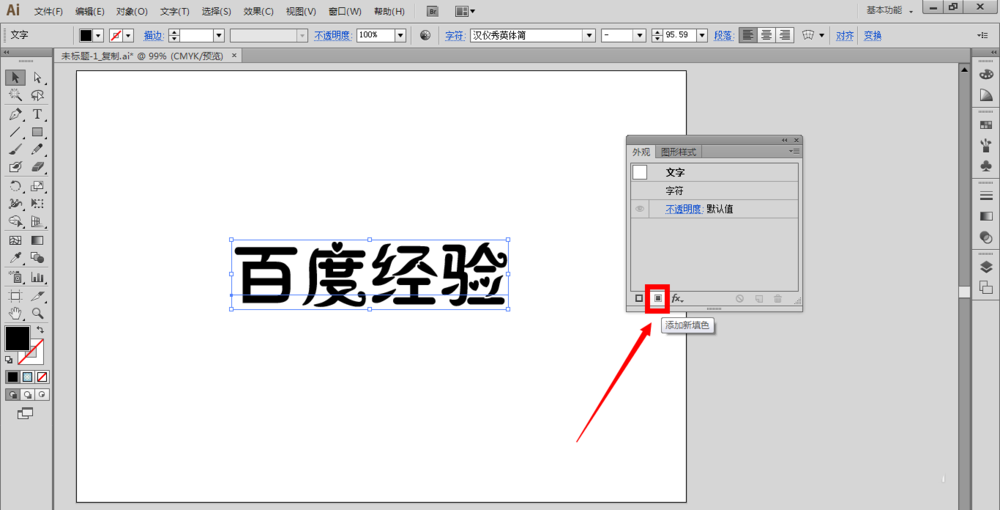Screen dimensions: 1000x510
Task: Align text right in control bar
Action: click(784, 36)
